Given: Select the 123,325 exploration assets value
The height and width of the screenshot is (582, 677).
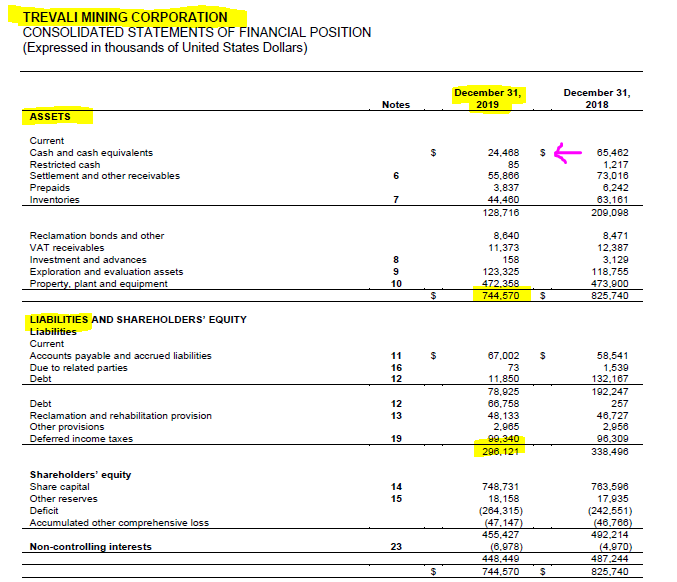Looking at the screenshot, I should click(501, 272).
